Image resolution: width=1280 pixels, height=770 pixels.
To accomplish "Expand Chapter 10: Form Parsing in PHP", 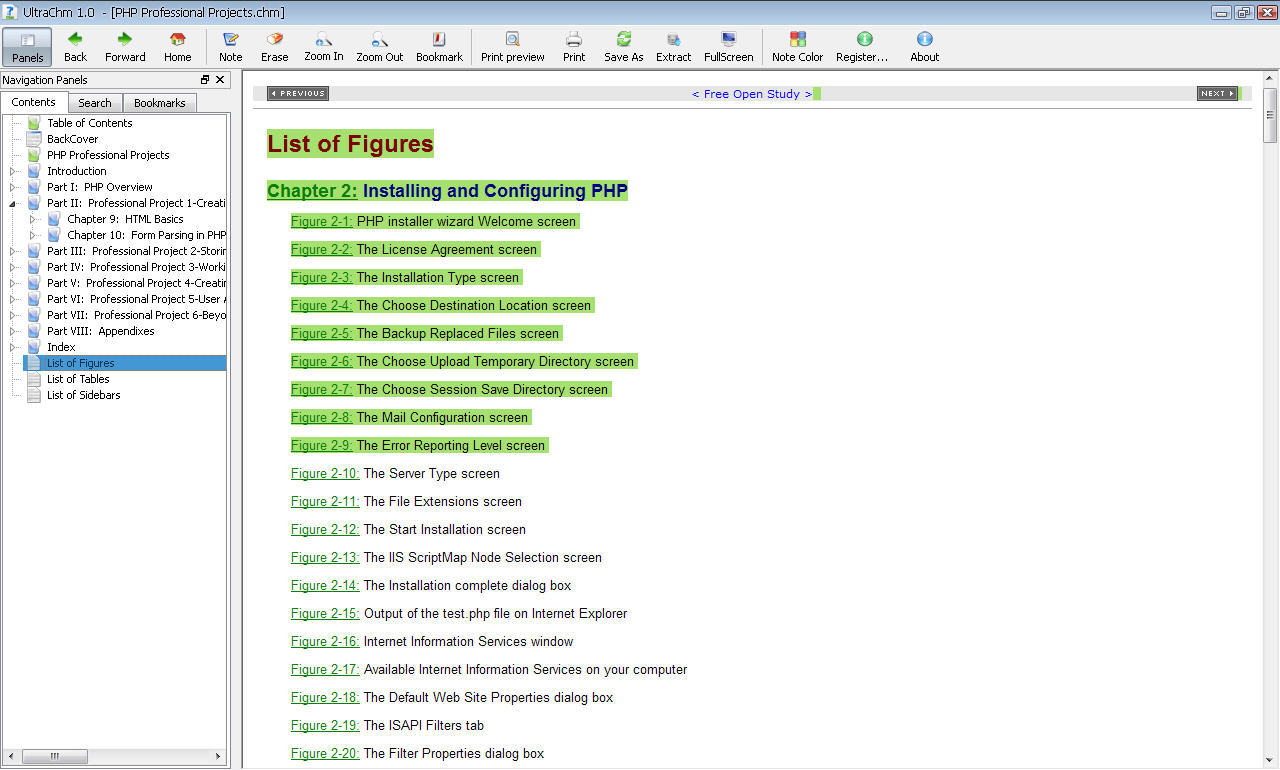I will click(33, 235).
